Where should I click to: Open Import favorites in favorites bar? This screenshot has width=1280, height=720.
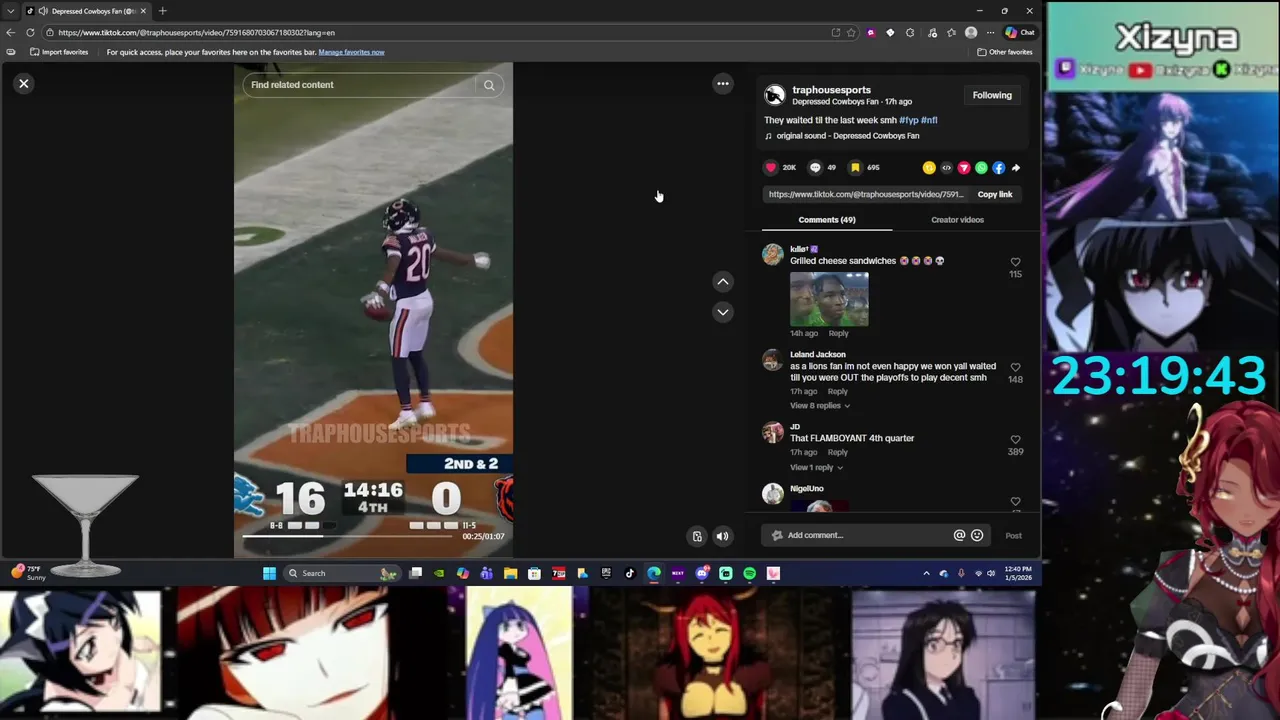tap(59, 52)
